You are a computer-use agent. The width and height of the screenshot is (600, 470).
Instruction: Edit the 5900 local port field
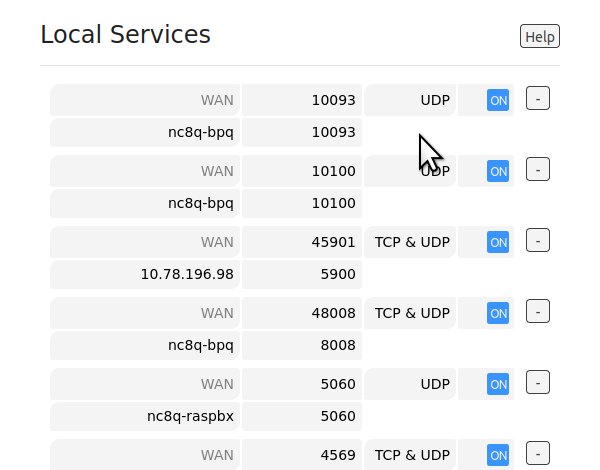pyautogui.click(x=302, y=274)
